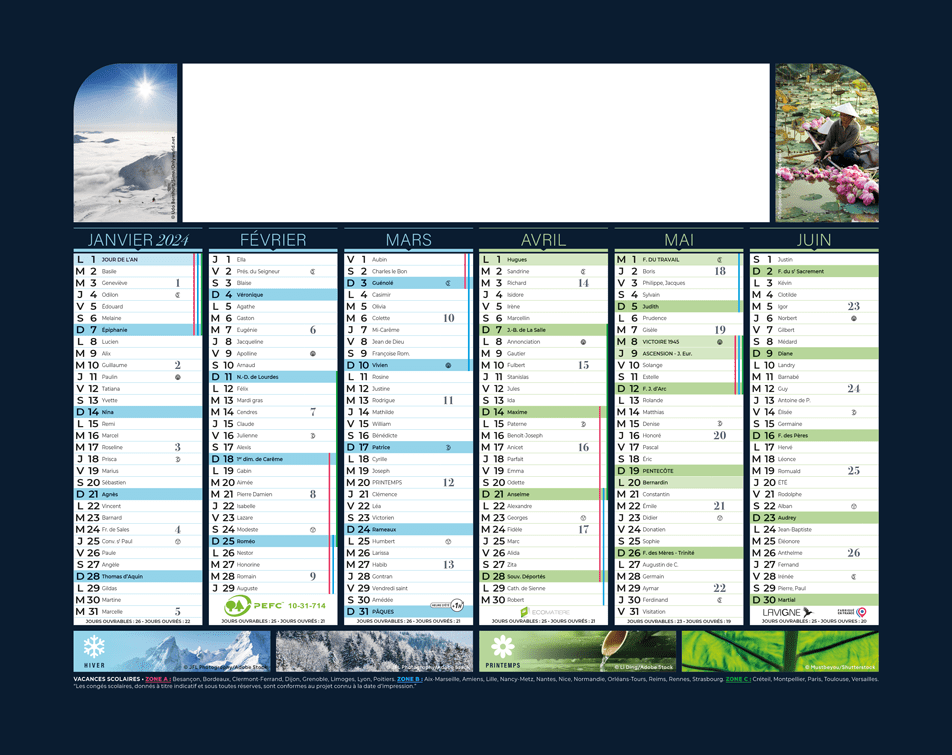952x755 pixels.
Task: Select the JOUR DE L'AN row in Janvier
Action: (x=135, y=260)
